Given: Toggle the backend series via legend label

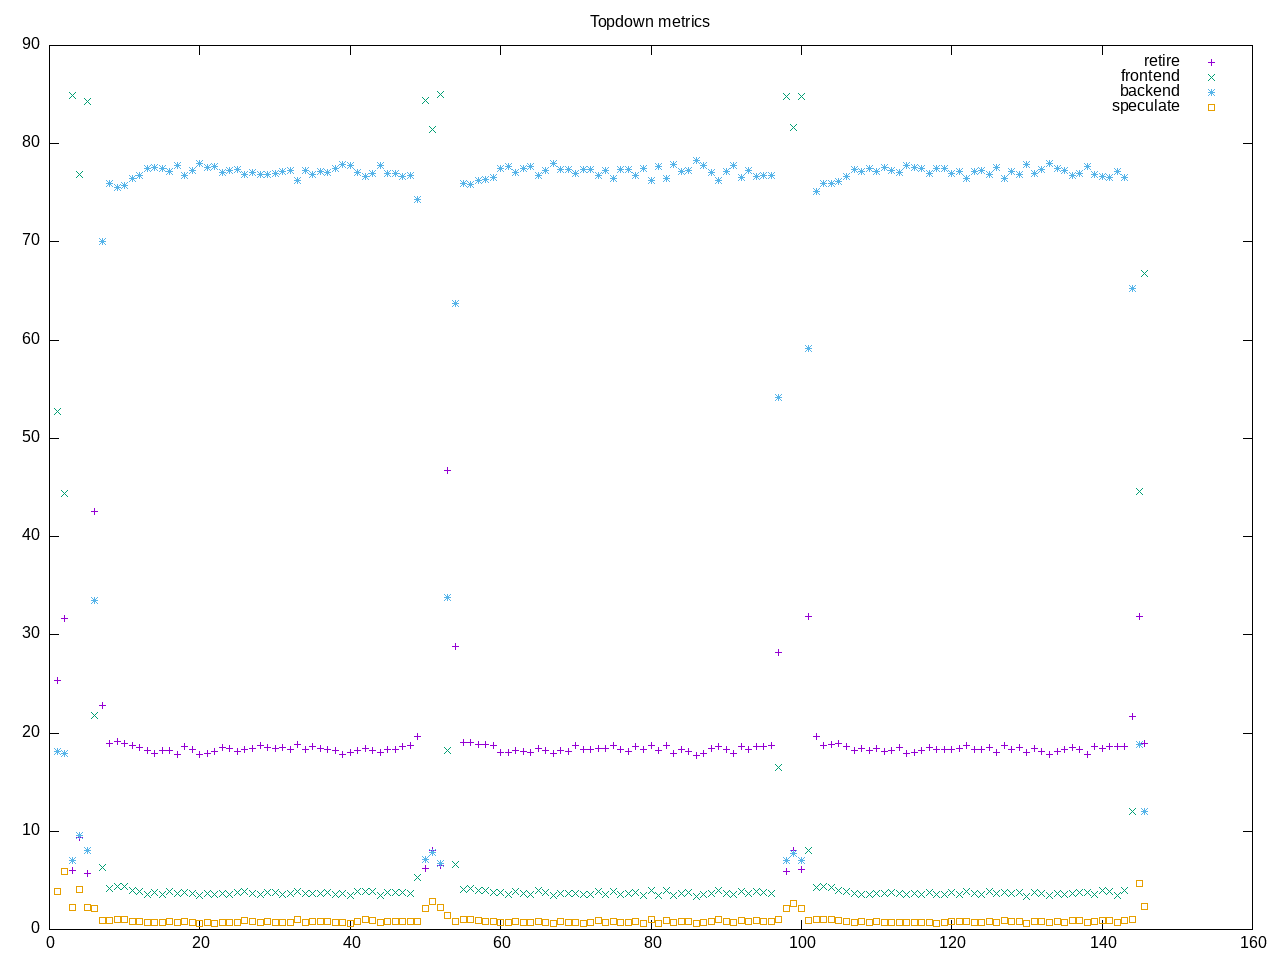Looking at the screenshot, I should pyautogui.click(x=1149, y=91).
